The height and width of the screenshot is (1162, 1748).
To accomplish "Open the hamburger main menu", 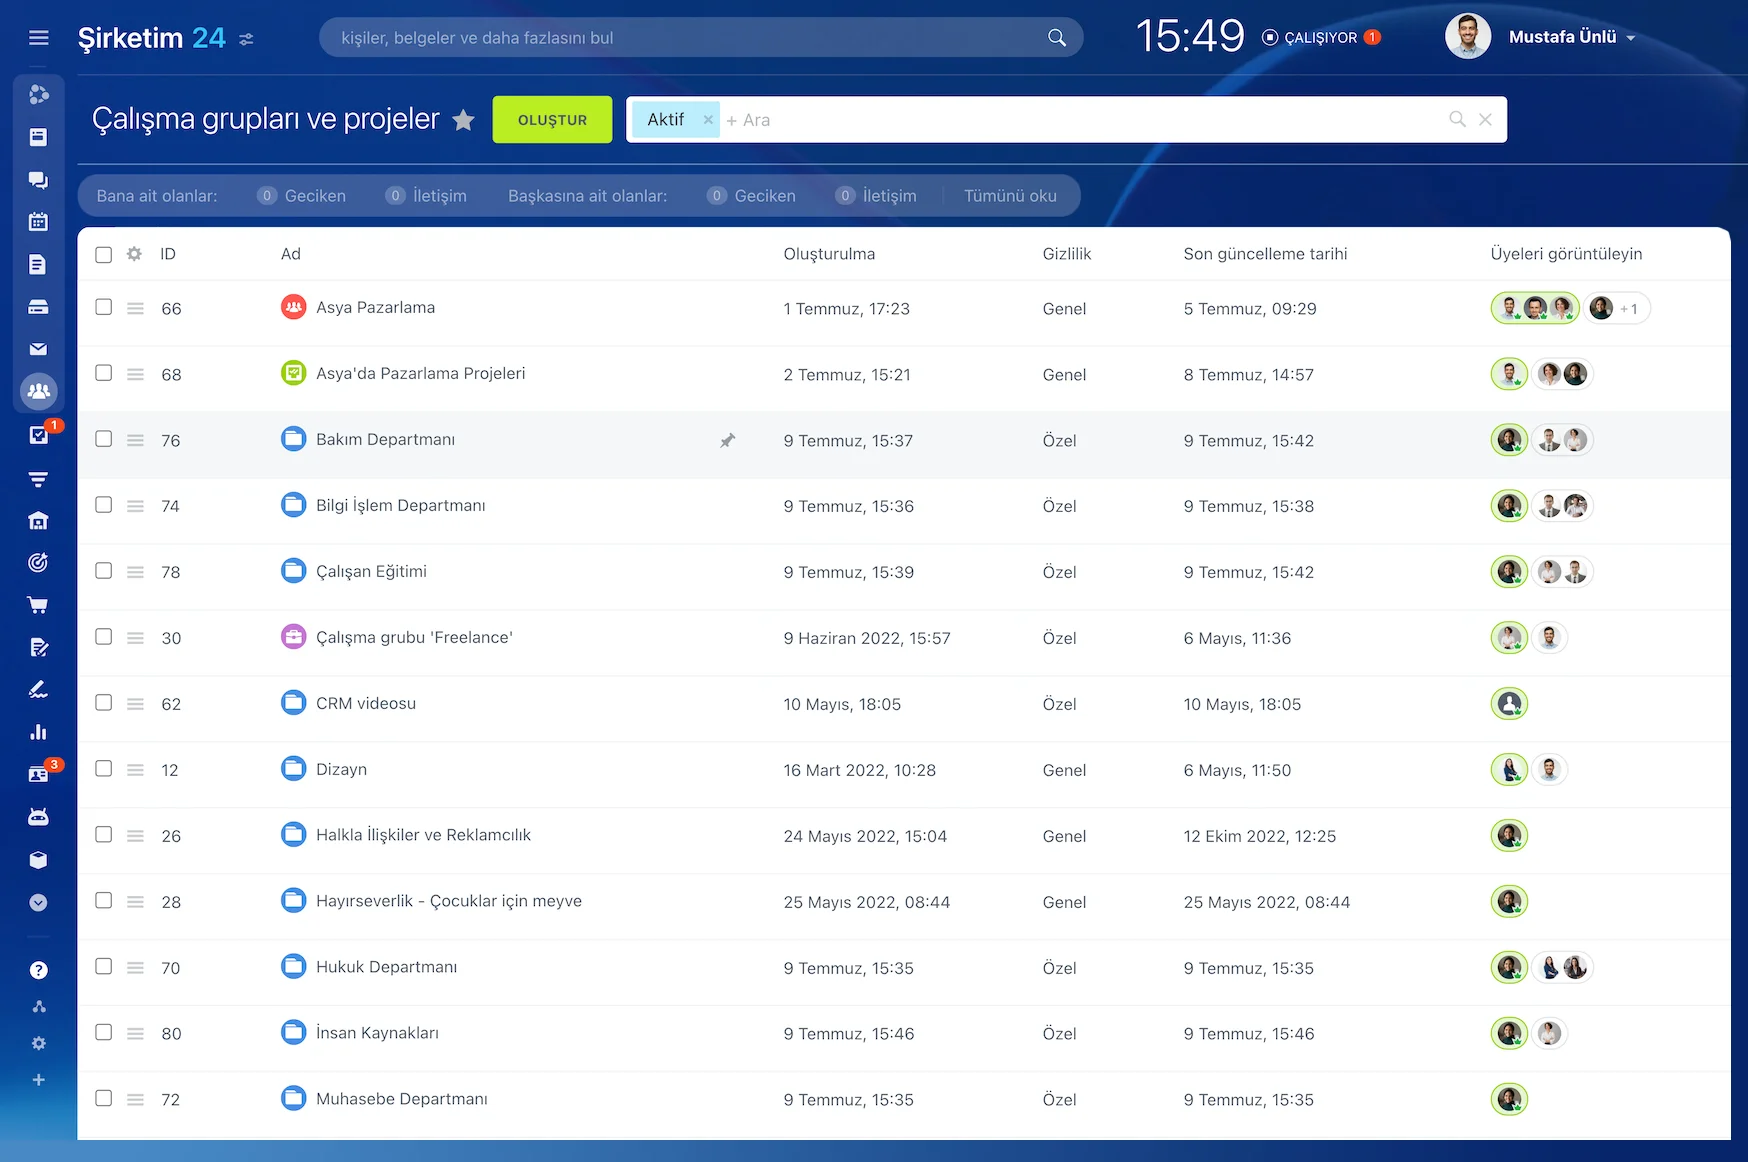I will (39, 38).
